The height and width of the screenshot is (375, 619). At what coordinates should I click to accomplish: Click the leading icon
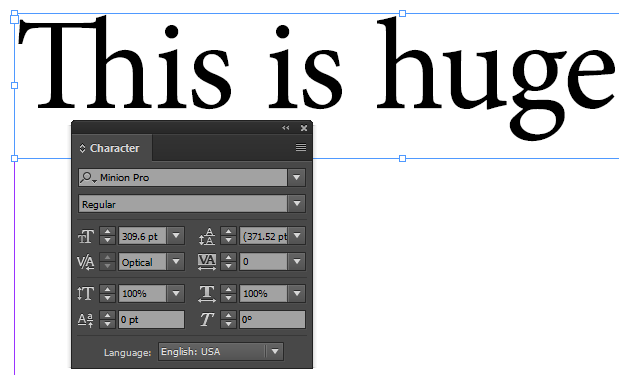pyautogui.click(x=207, y=236)
